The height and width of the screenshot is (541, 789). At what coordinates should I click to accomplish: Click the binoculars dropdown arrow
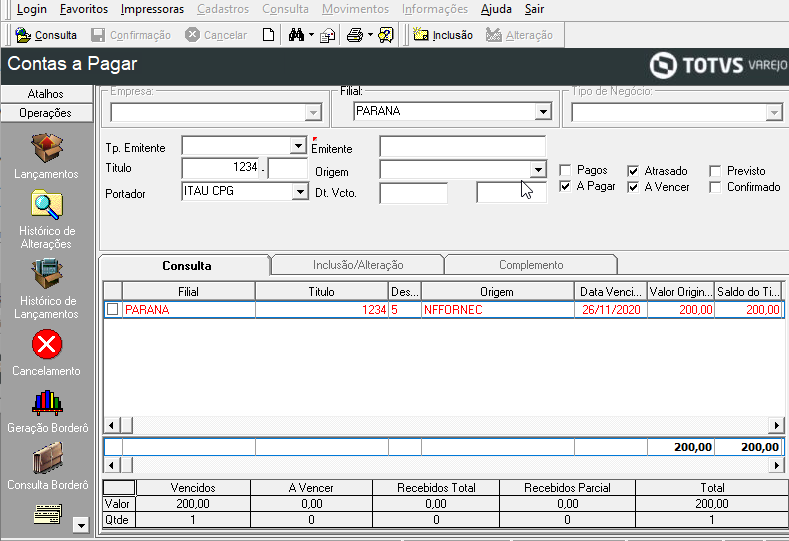coord(311,35)
